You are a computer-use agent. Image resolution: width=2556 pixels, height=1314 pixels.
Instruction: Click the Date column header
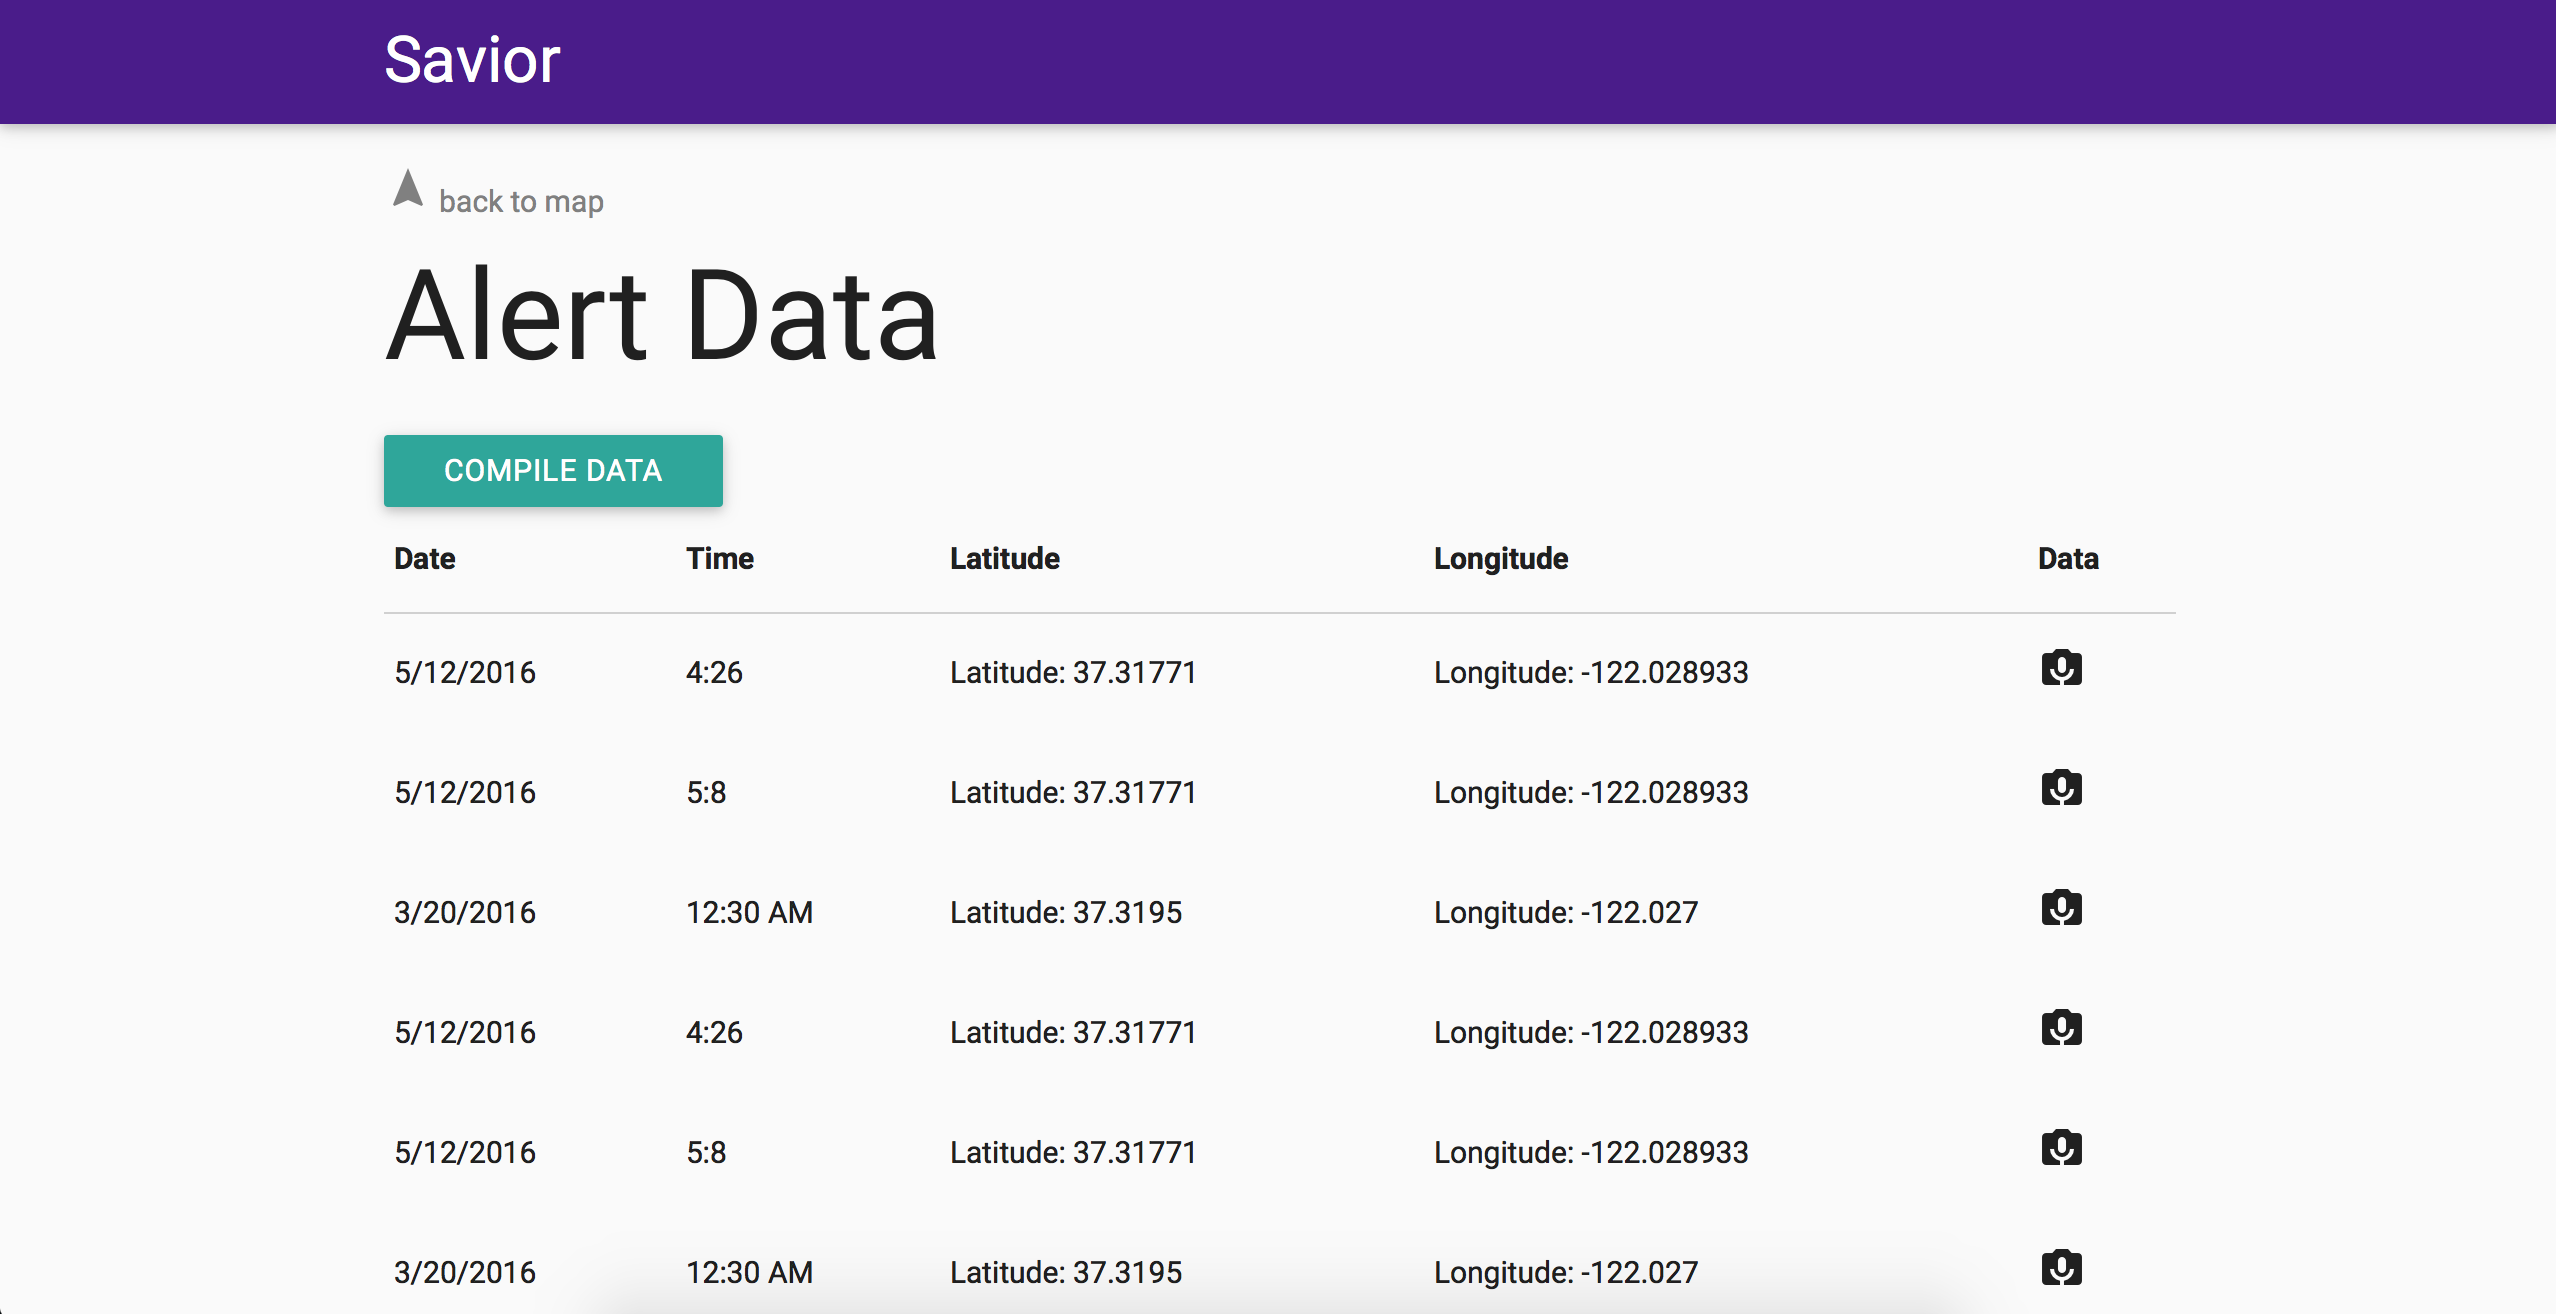coord(425,558)
